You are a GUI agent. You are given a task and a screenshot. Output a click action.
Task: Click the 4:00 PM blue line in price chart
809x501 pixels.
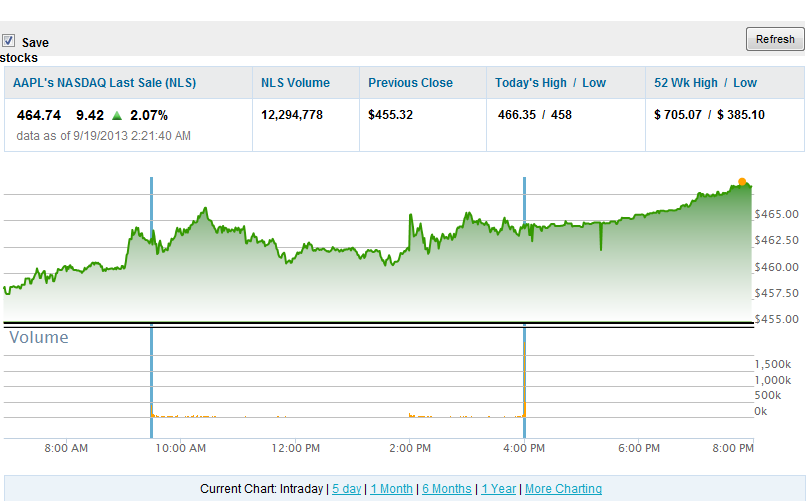[525, 250]
